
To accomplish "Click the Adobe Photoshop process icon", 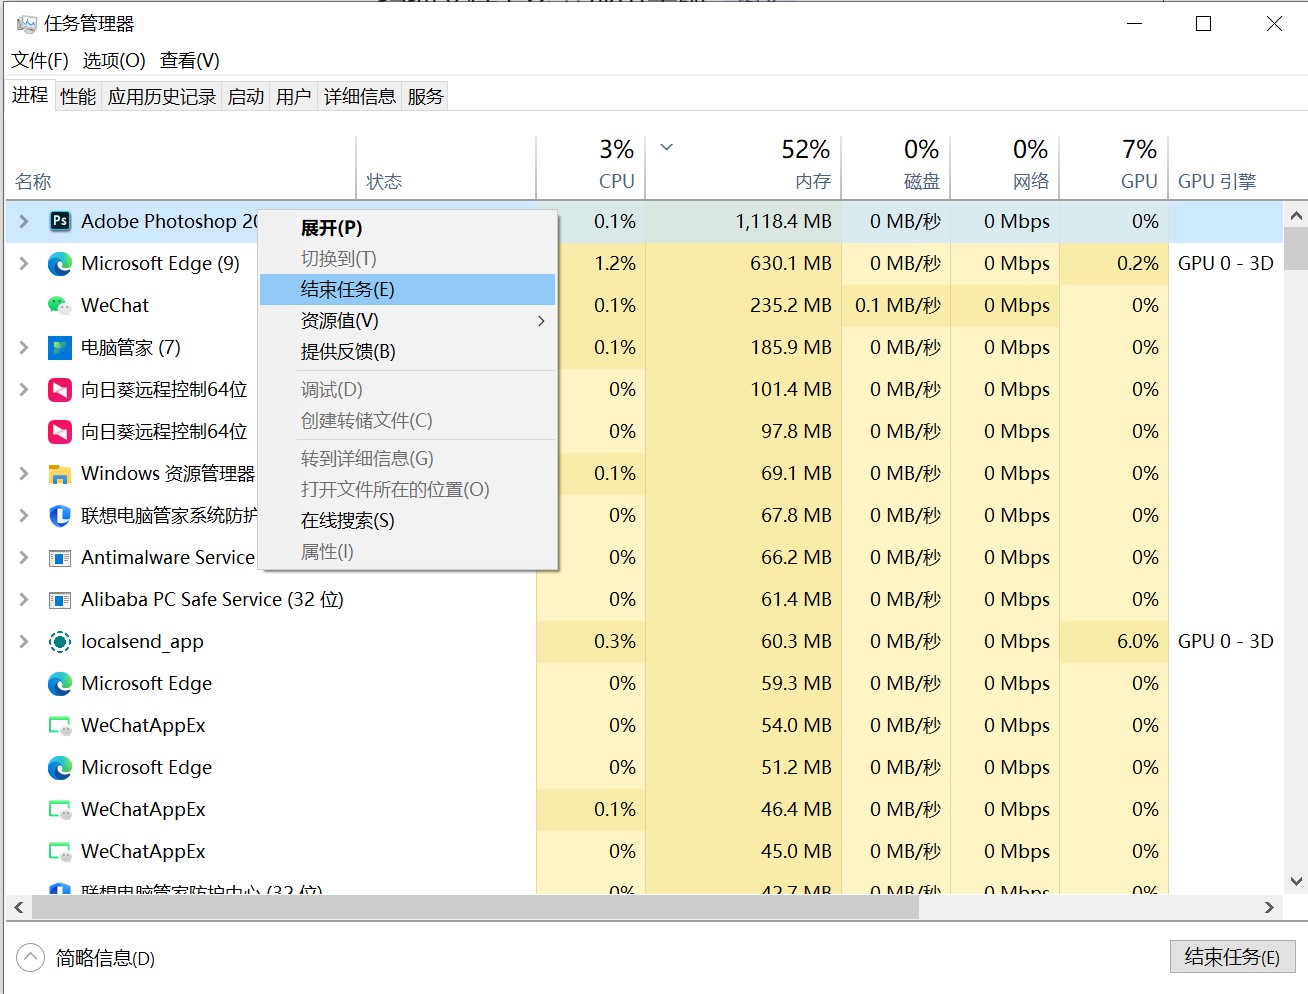I will pyautogui.click(x=60, y=221).
